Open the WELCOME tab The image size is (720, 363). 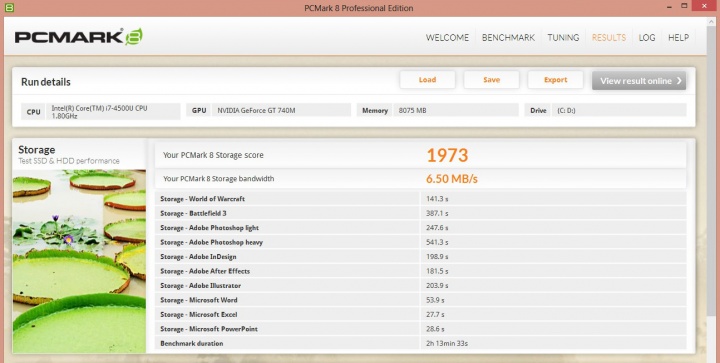[x=447, y=38]
